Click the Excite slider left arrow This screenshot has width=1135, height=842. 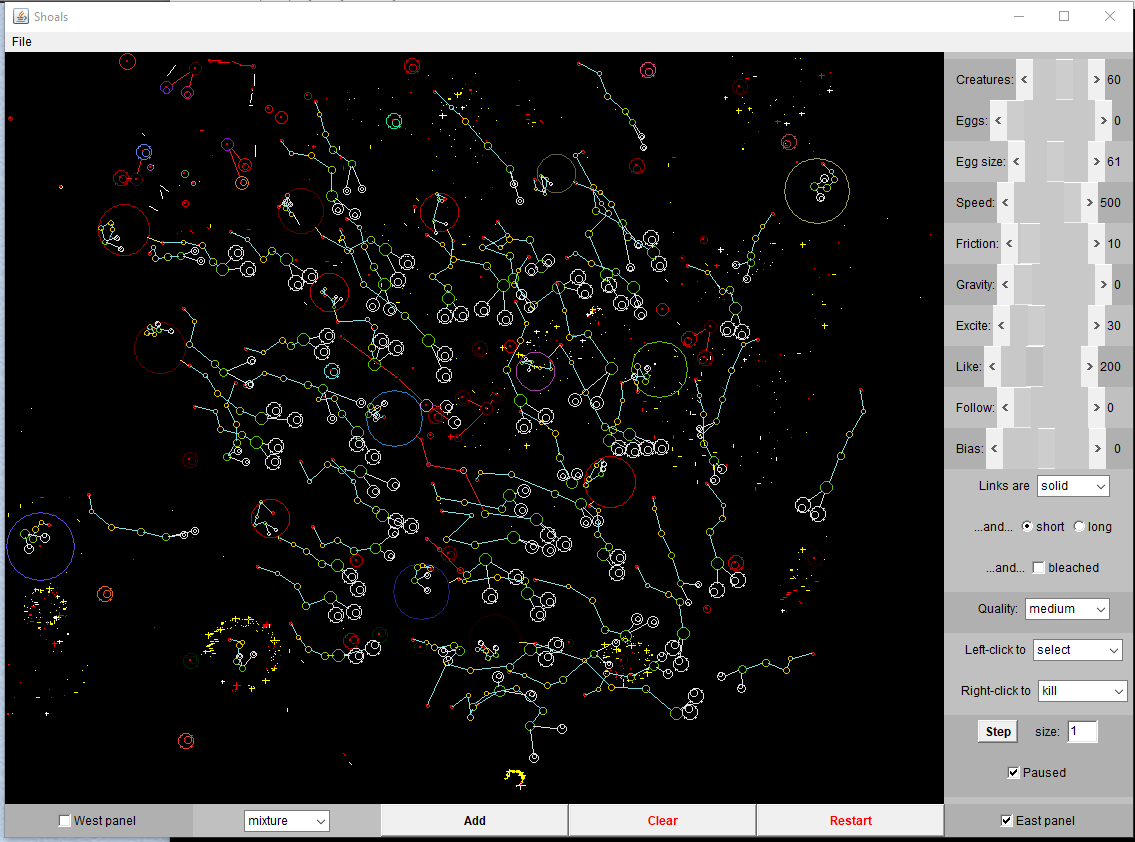(1001, 326)
